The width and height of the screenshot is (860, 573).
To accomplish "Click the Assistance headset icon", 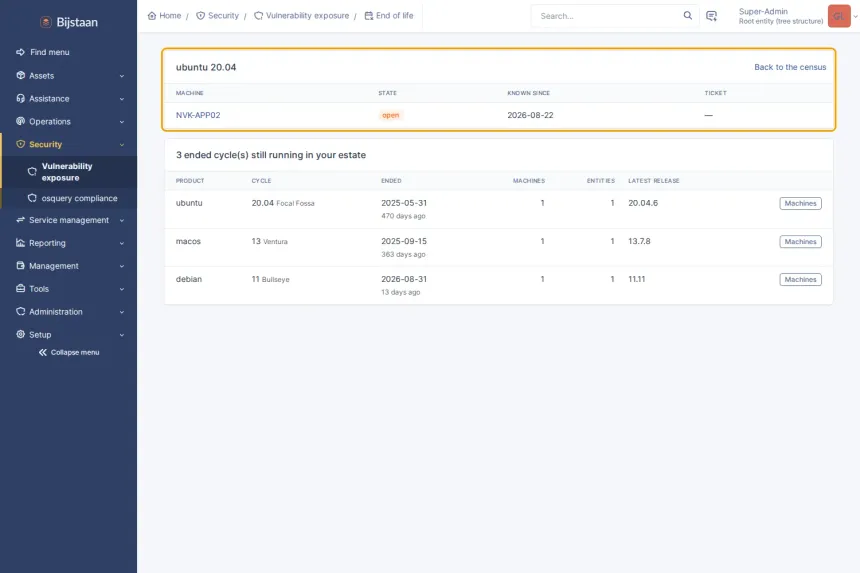I will (x=20, y=98).
